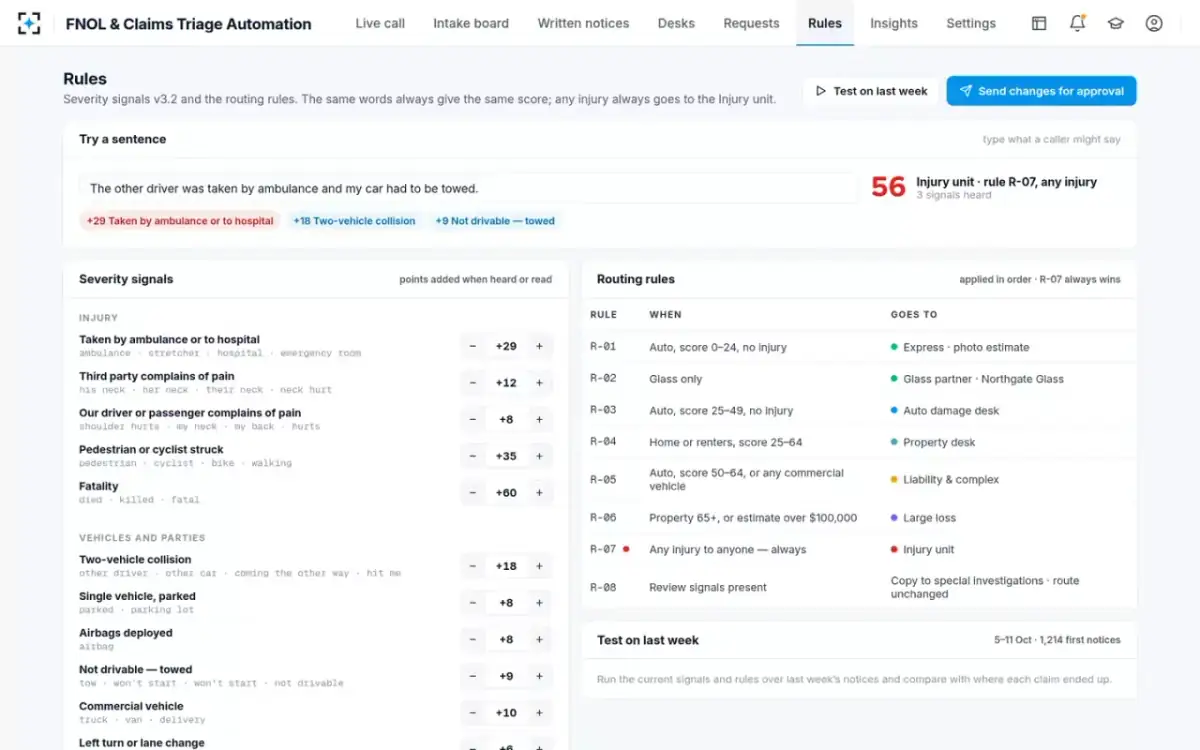The image size is (1200, 750).
Task: Decrease Pedestrian or cyclist struck points
Action: (473, 456)
